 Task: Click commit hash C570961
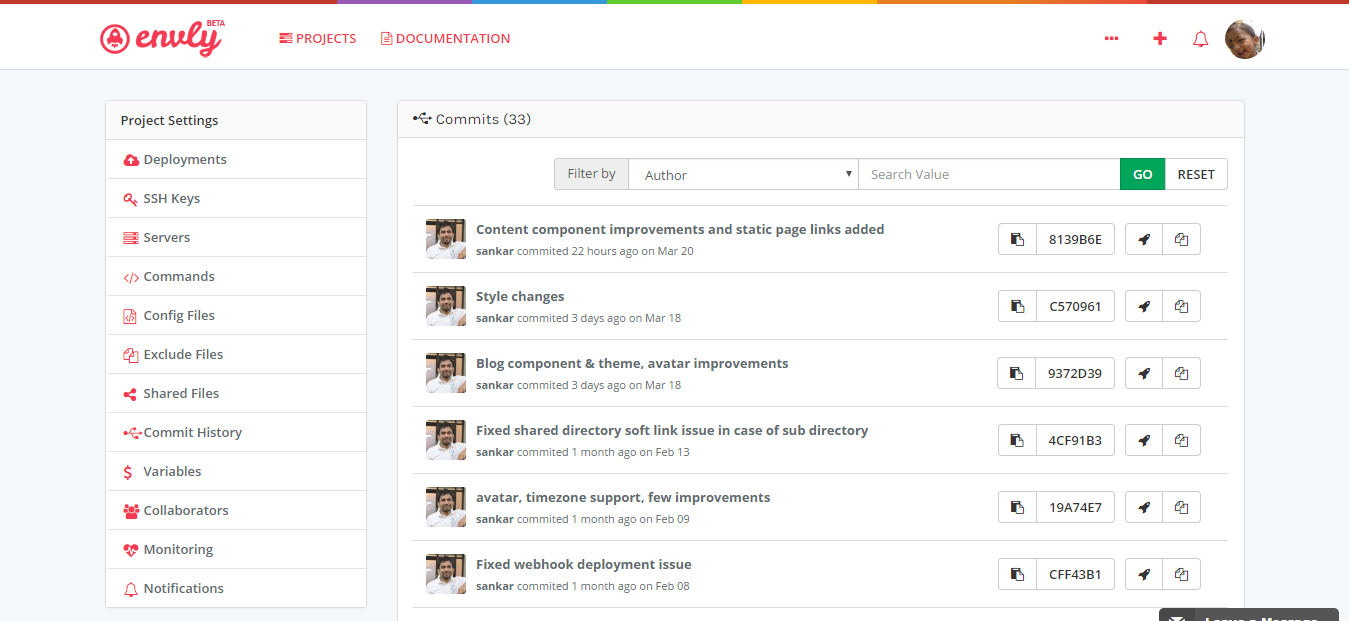click(1075, 306)
